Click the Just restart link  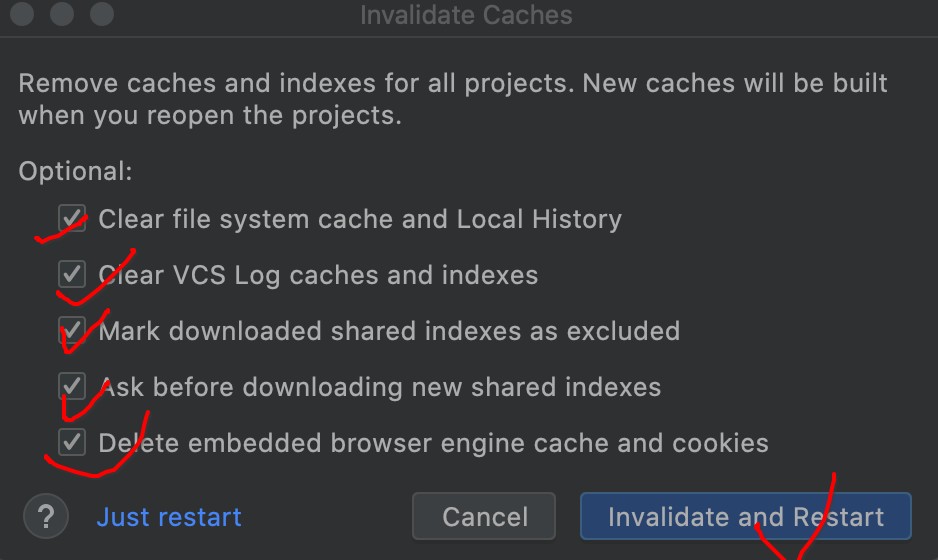pos(169,517)
